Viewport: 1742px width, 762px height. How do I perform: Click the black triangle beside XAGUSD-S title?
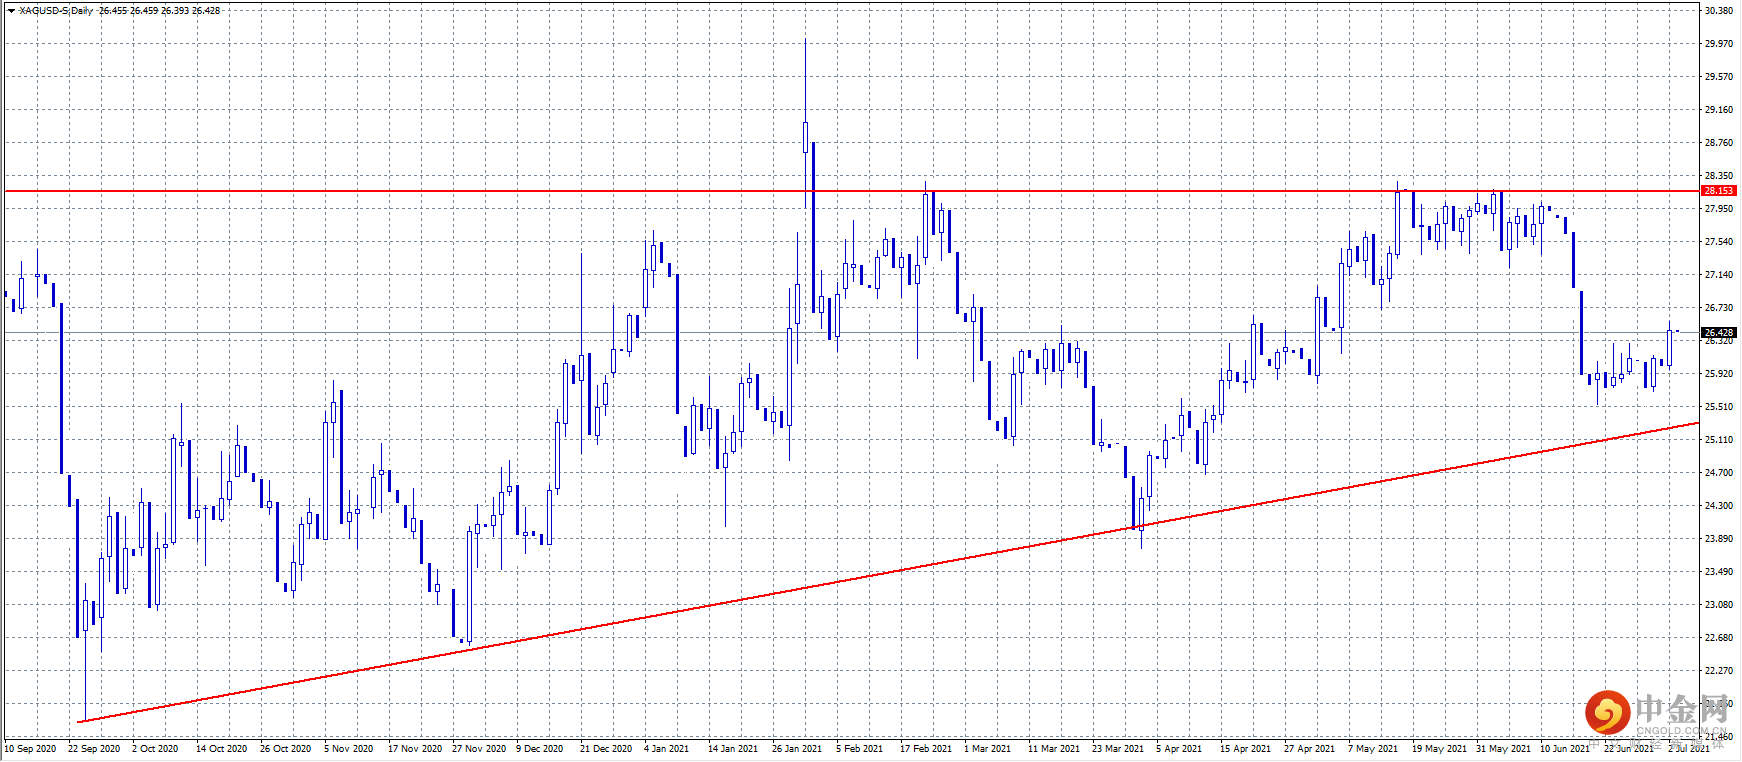pyautogui.click(x=11, y=11)
